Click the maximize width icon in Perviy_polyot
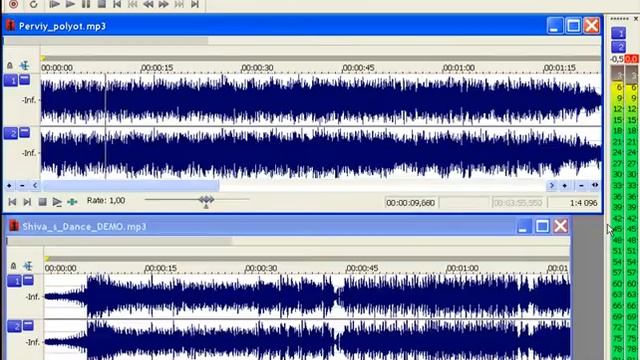The width and height of the screenshot is (640, 360). tap(595, 185)
